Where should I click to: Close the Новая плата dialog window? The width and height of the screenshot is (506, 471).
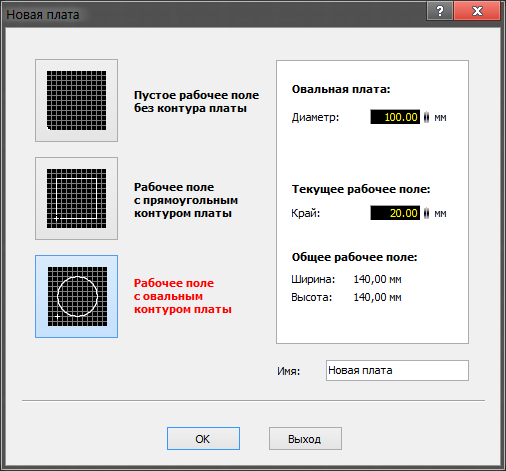click(477, 11)
